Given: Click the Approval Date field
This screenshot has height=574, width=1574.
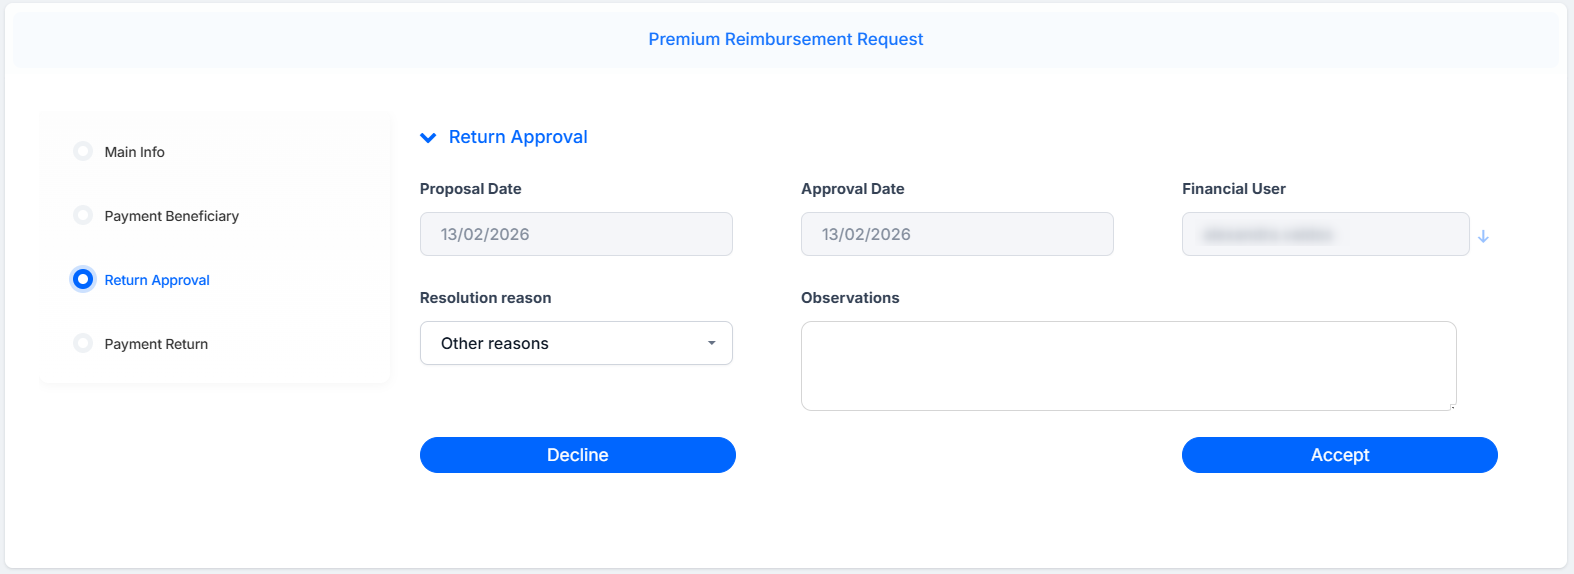Looking at the screenshot, I should [957, 234].
